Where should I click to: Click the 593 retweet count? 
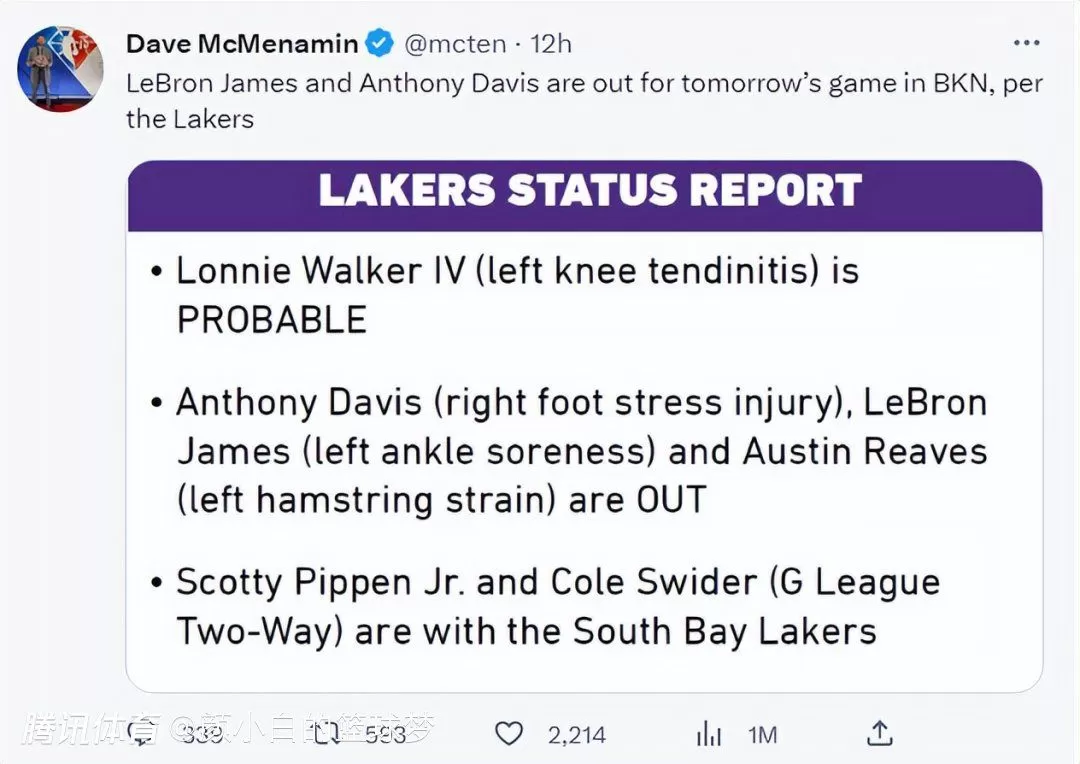pyautogui.click(x=386, y=735)
